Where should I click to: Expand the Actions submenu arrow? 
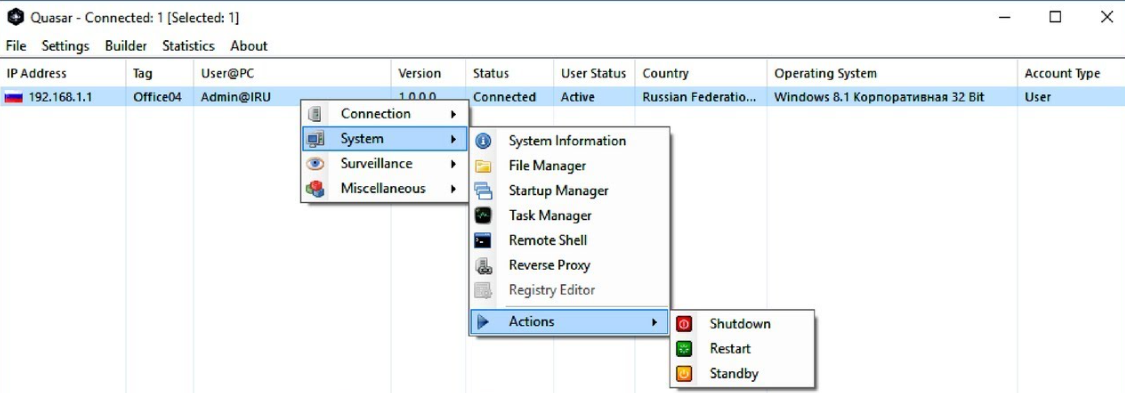(x=654, y=322)
